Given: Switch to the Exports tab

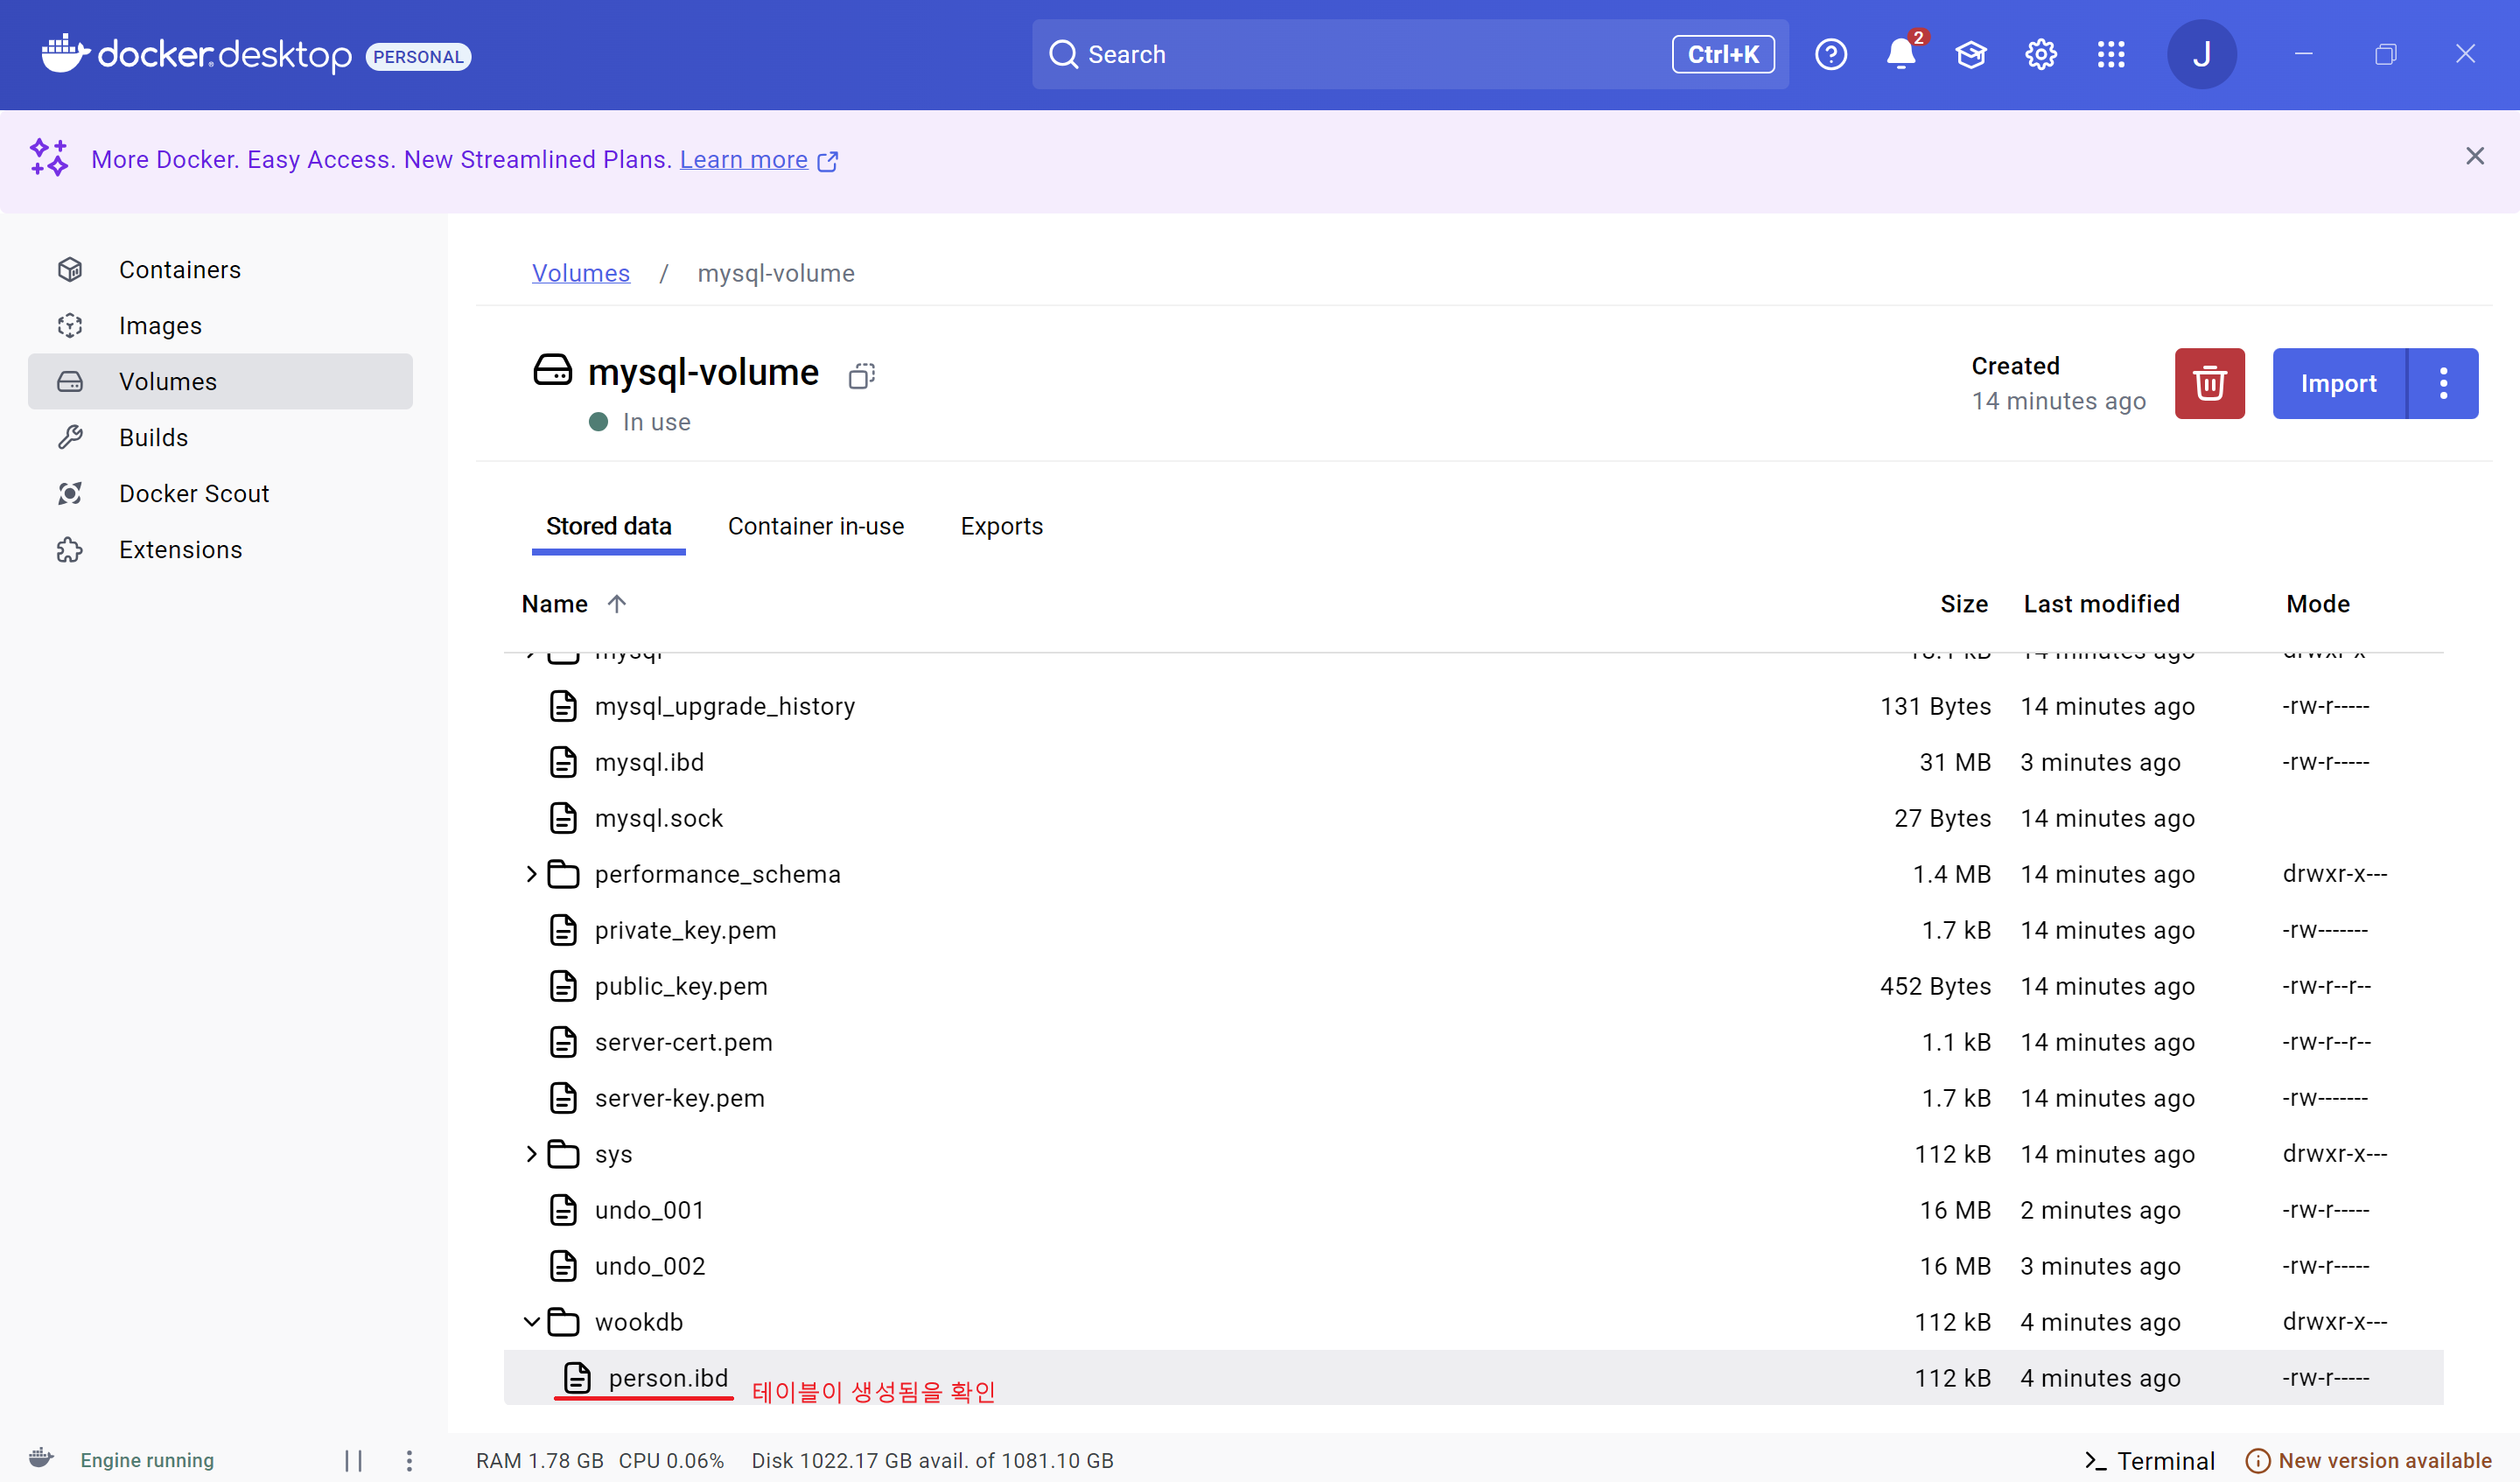Looking at the screenshot, I should (1001, 526).
